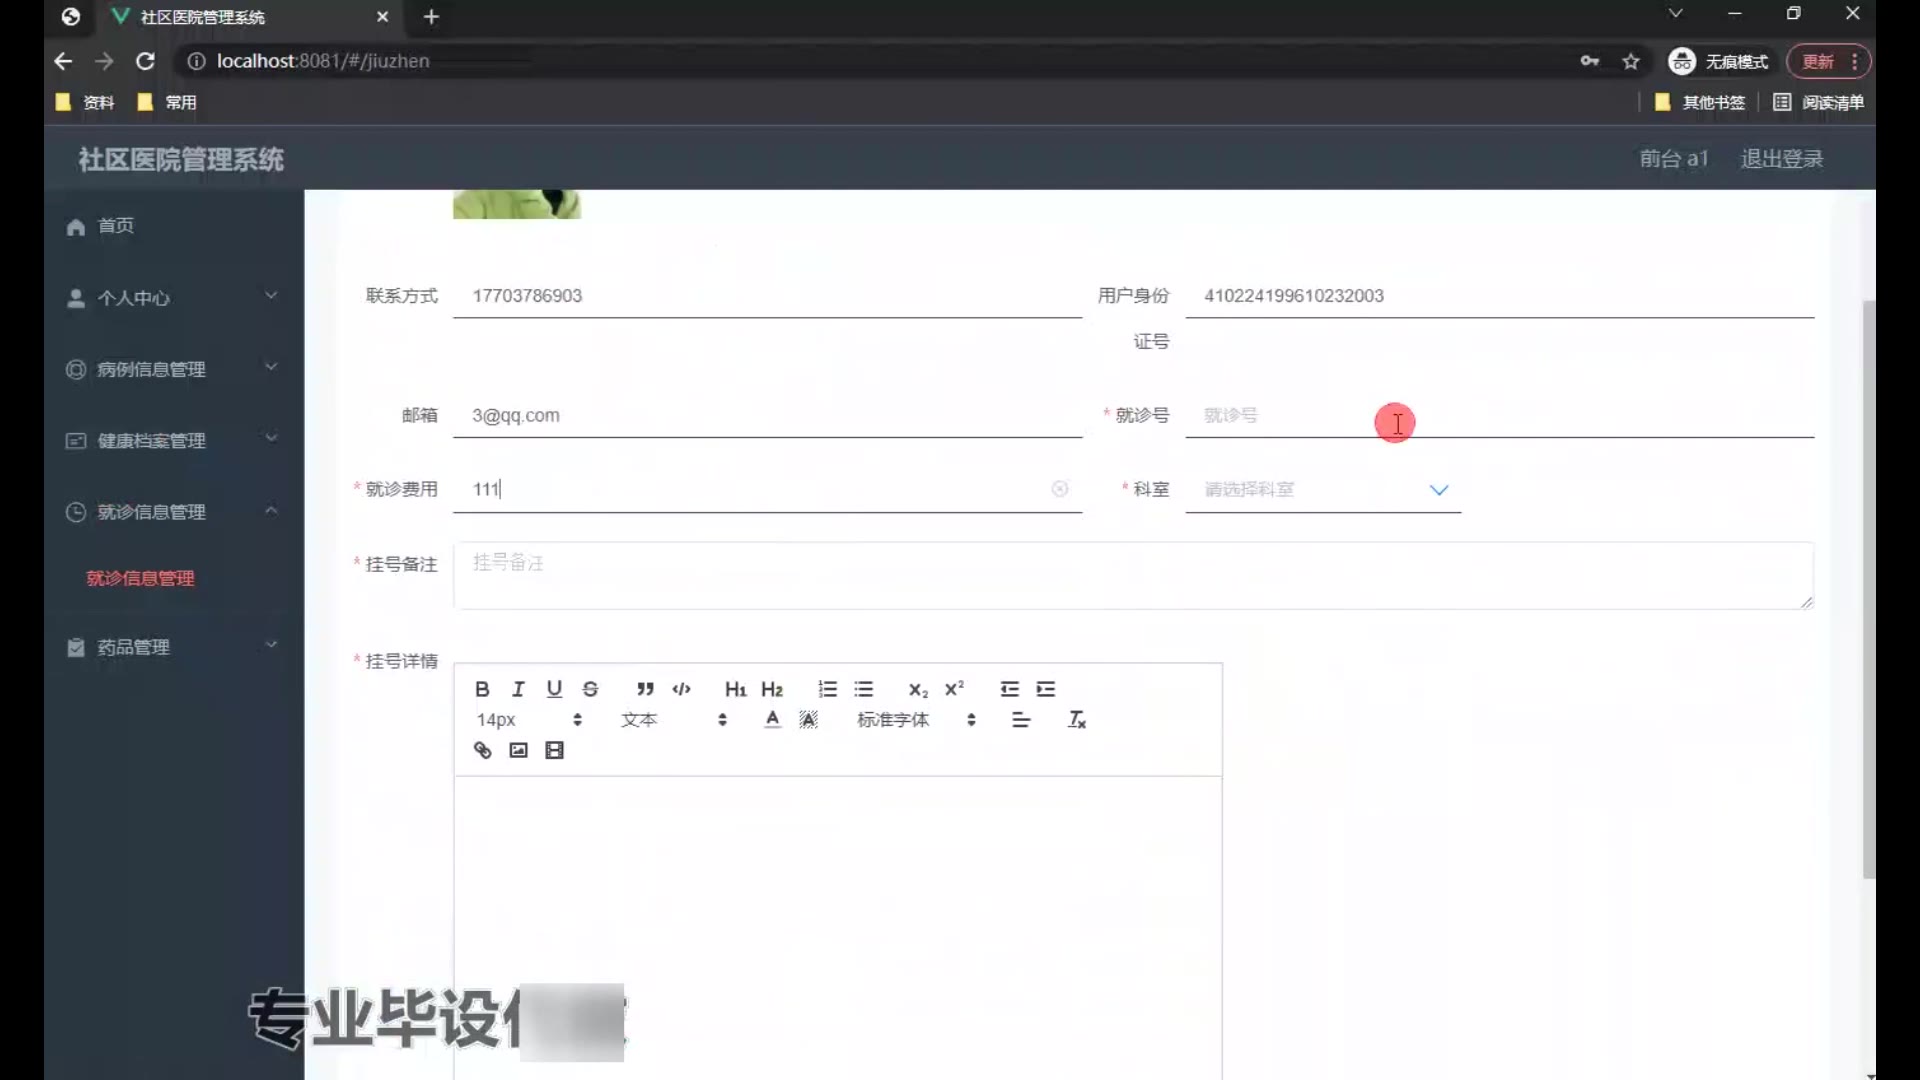
Task: Insert a hyperlink in the editor
Action: 482,750
